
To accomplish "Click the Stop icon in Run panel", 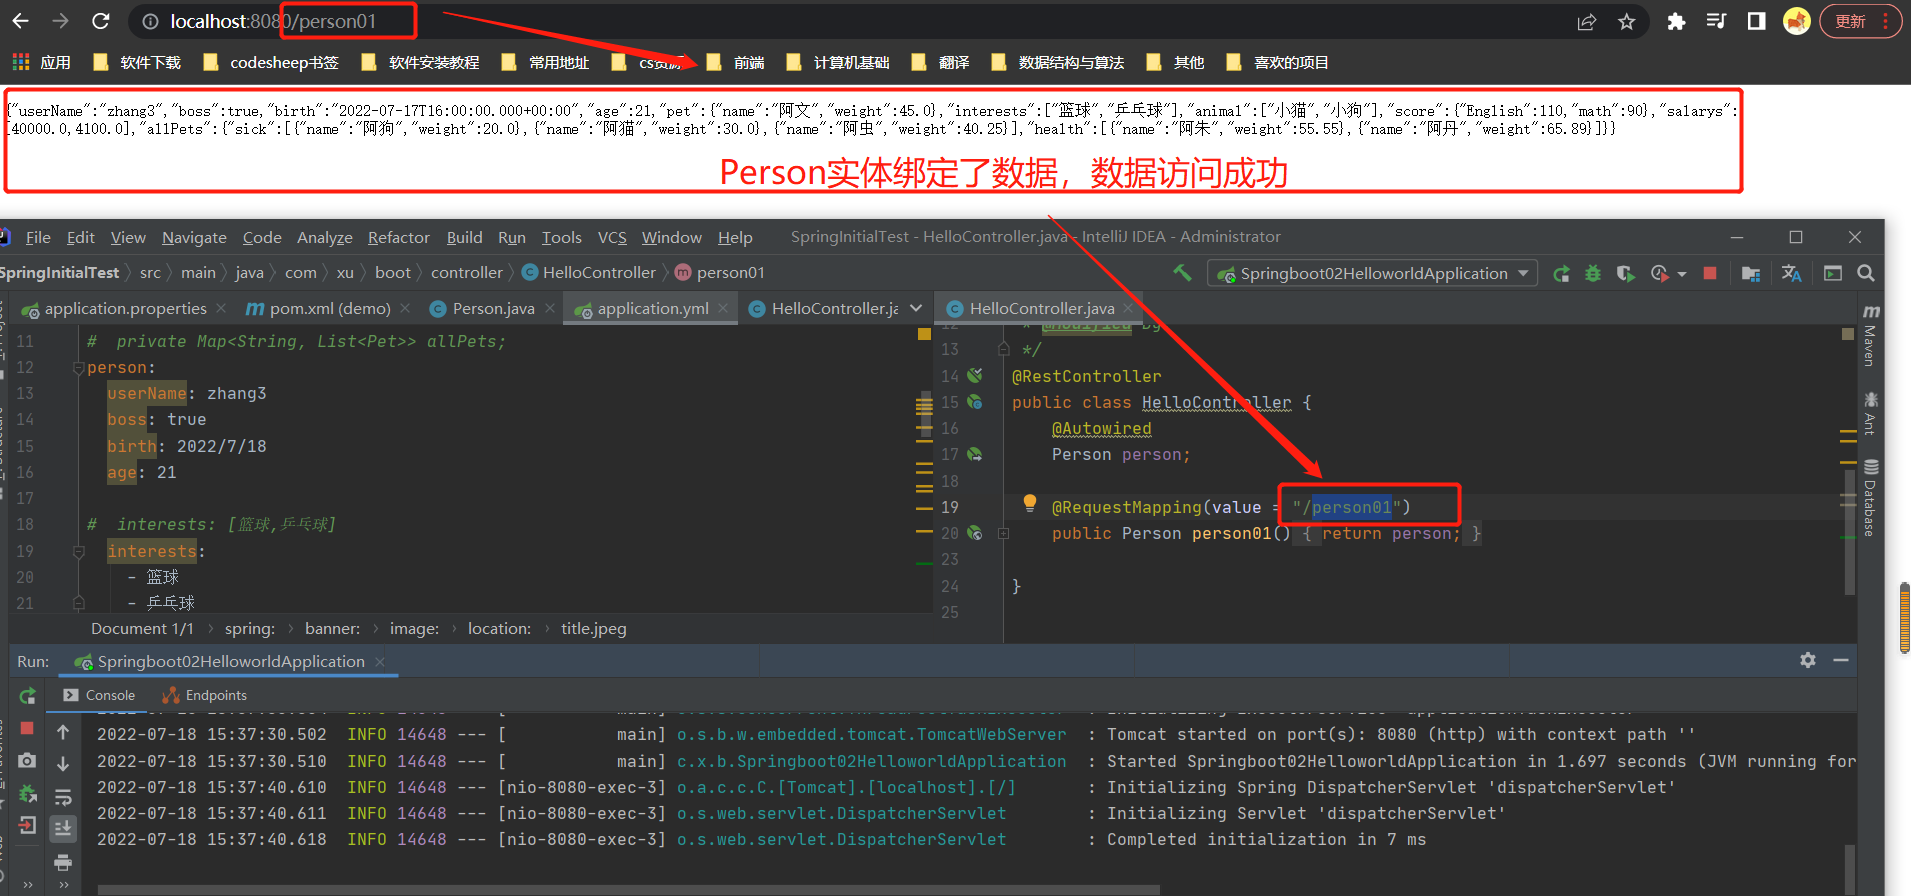I will coord(27,728).
